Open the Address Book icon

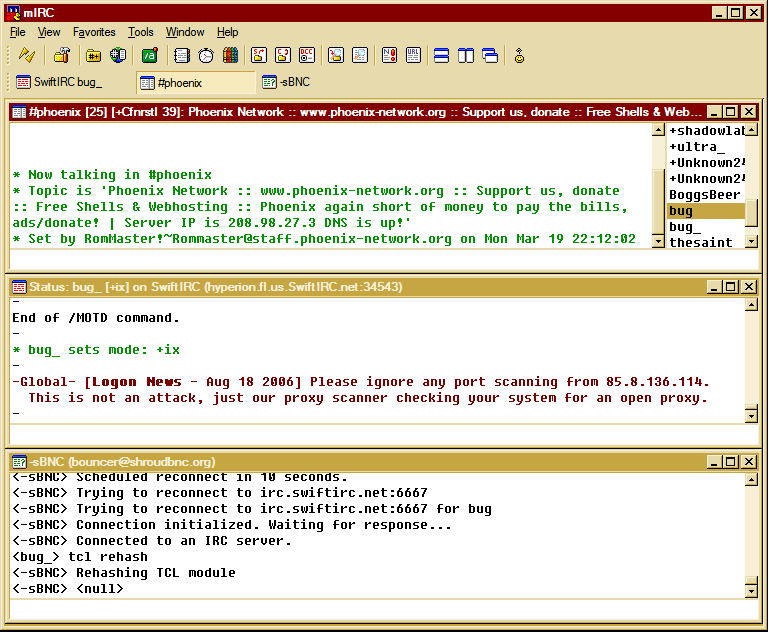tap(182, 55)
